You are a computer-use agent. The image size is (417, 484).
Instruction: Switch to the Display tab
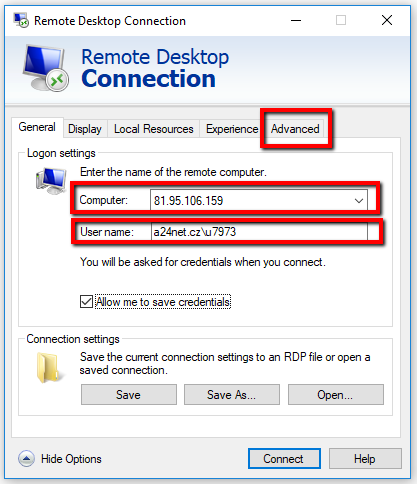(x=85, y=129)
